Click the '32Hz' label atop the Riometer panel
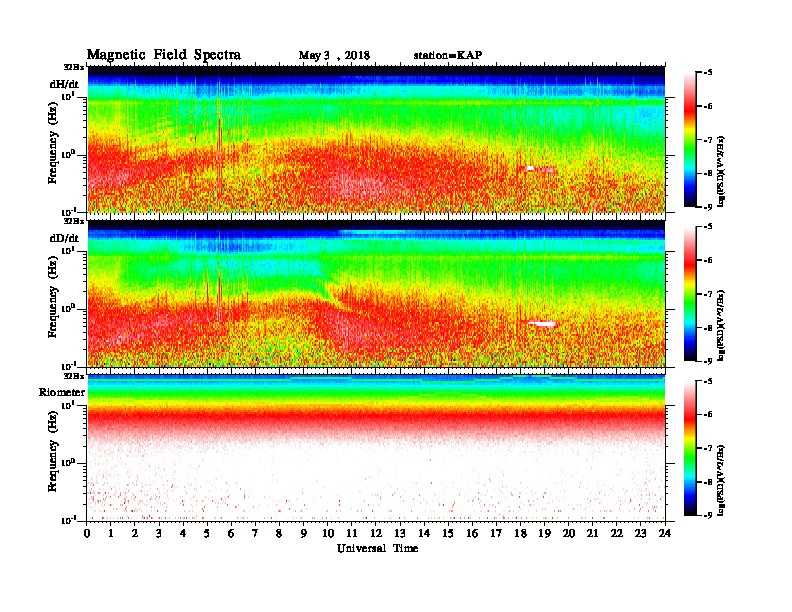Image resolution: width=792 pixels, height=612 pixels. (x=74, y=376)
